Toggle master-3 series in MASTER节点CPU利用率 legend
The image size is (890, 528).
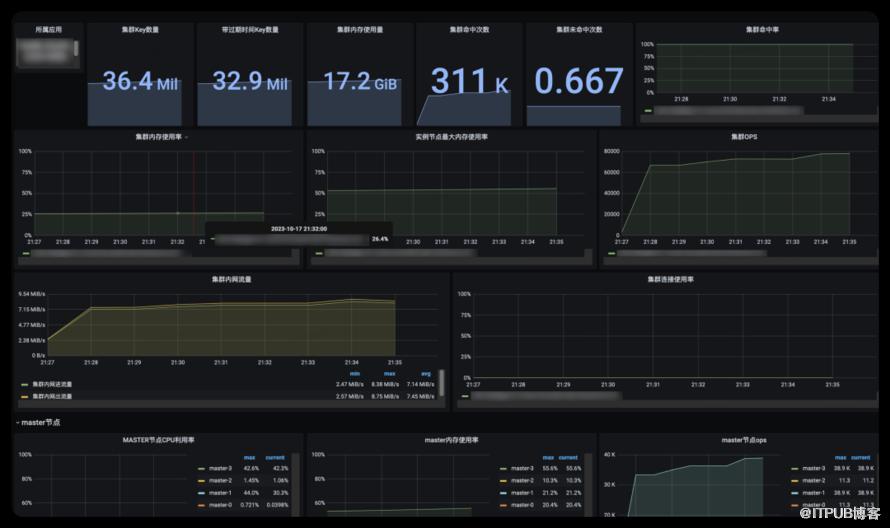click(x=220, y=468)
